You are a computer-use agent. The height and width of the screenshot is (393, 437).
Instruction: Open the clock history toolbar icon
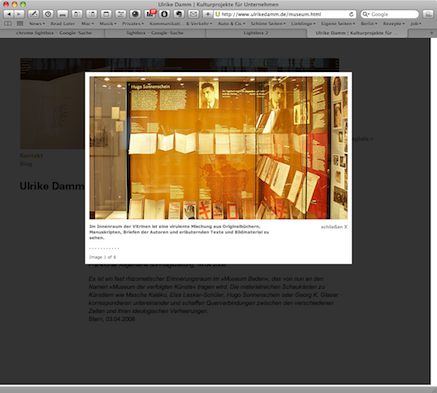(x=48, y=14)
